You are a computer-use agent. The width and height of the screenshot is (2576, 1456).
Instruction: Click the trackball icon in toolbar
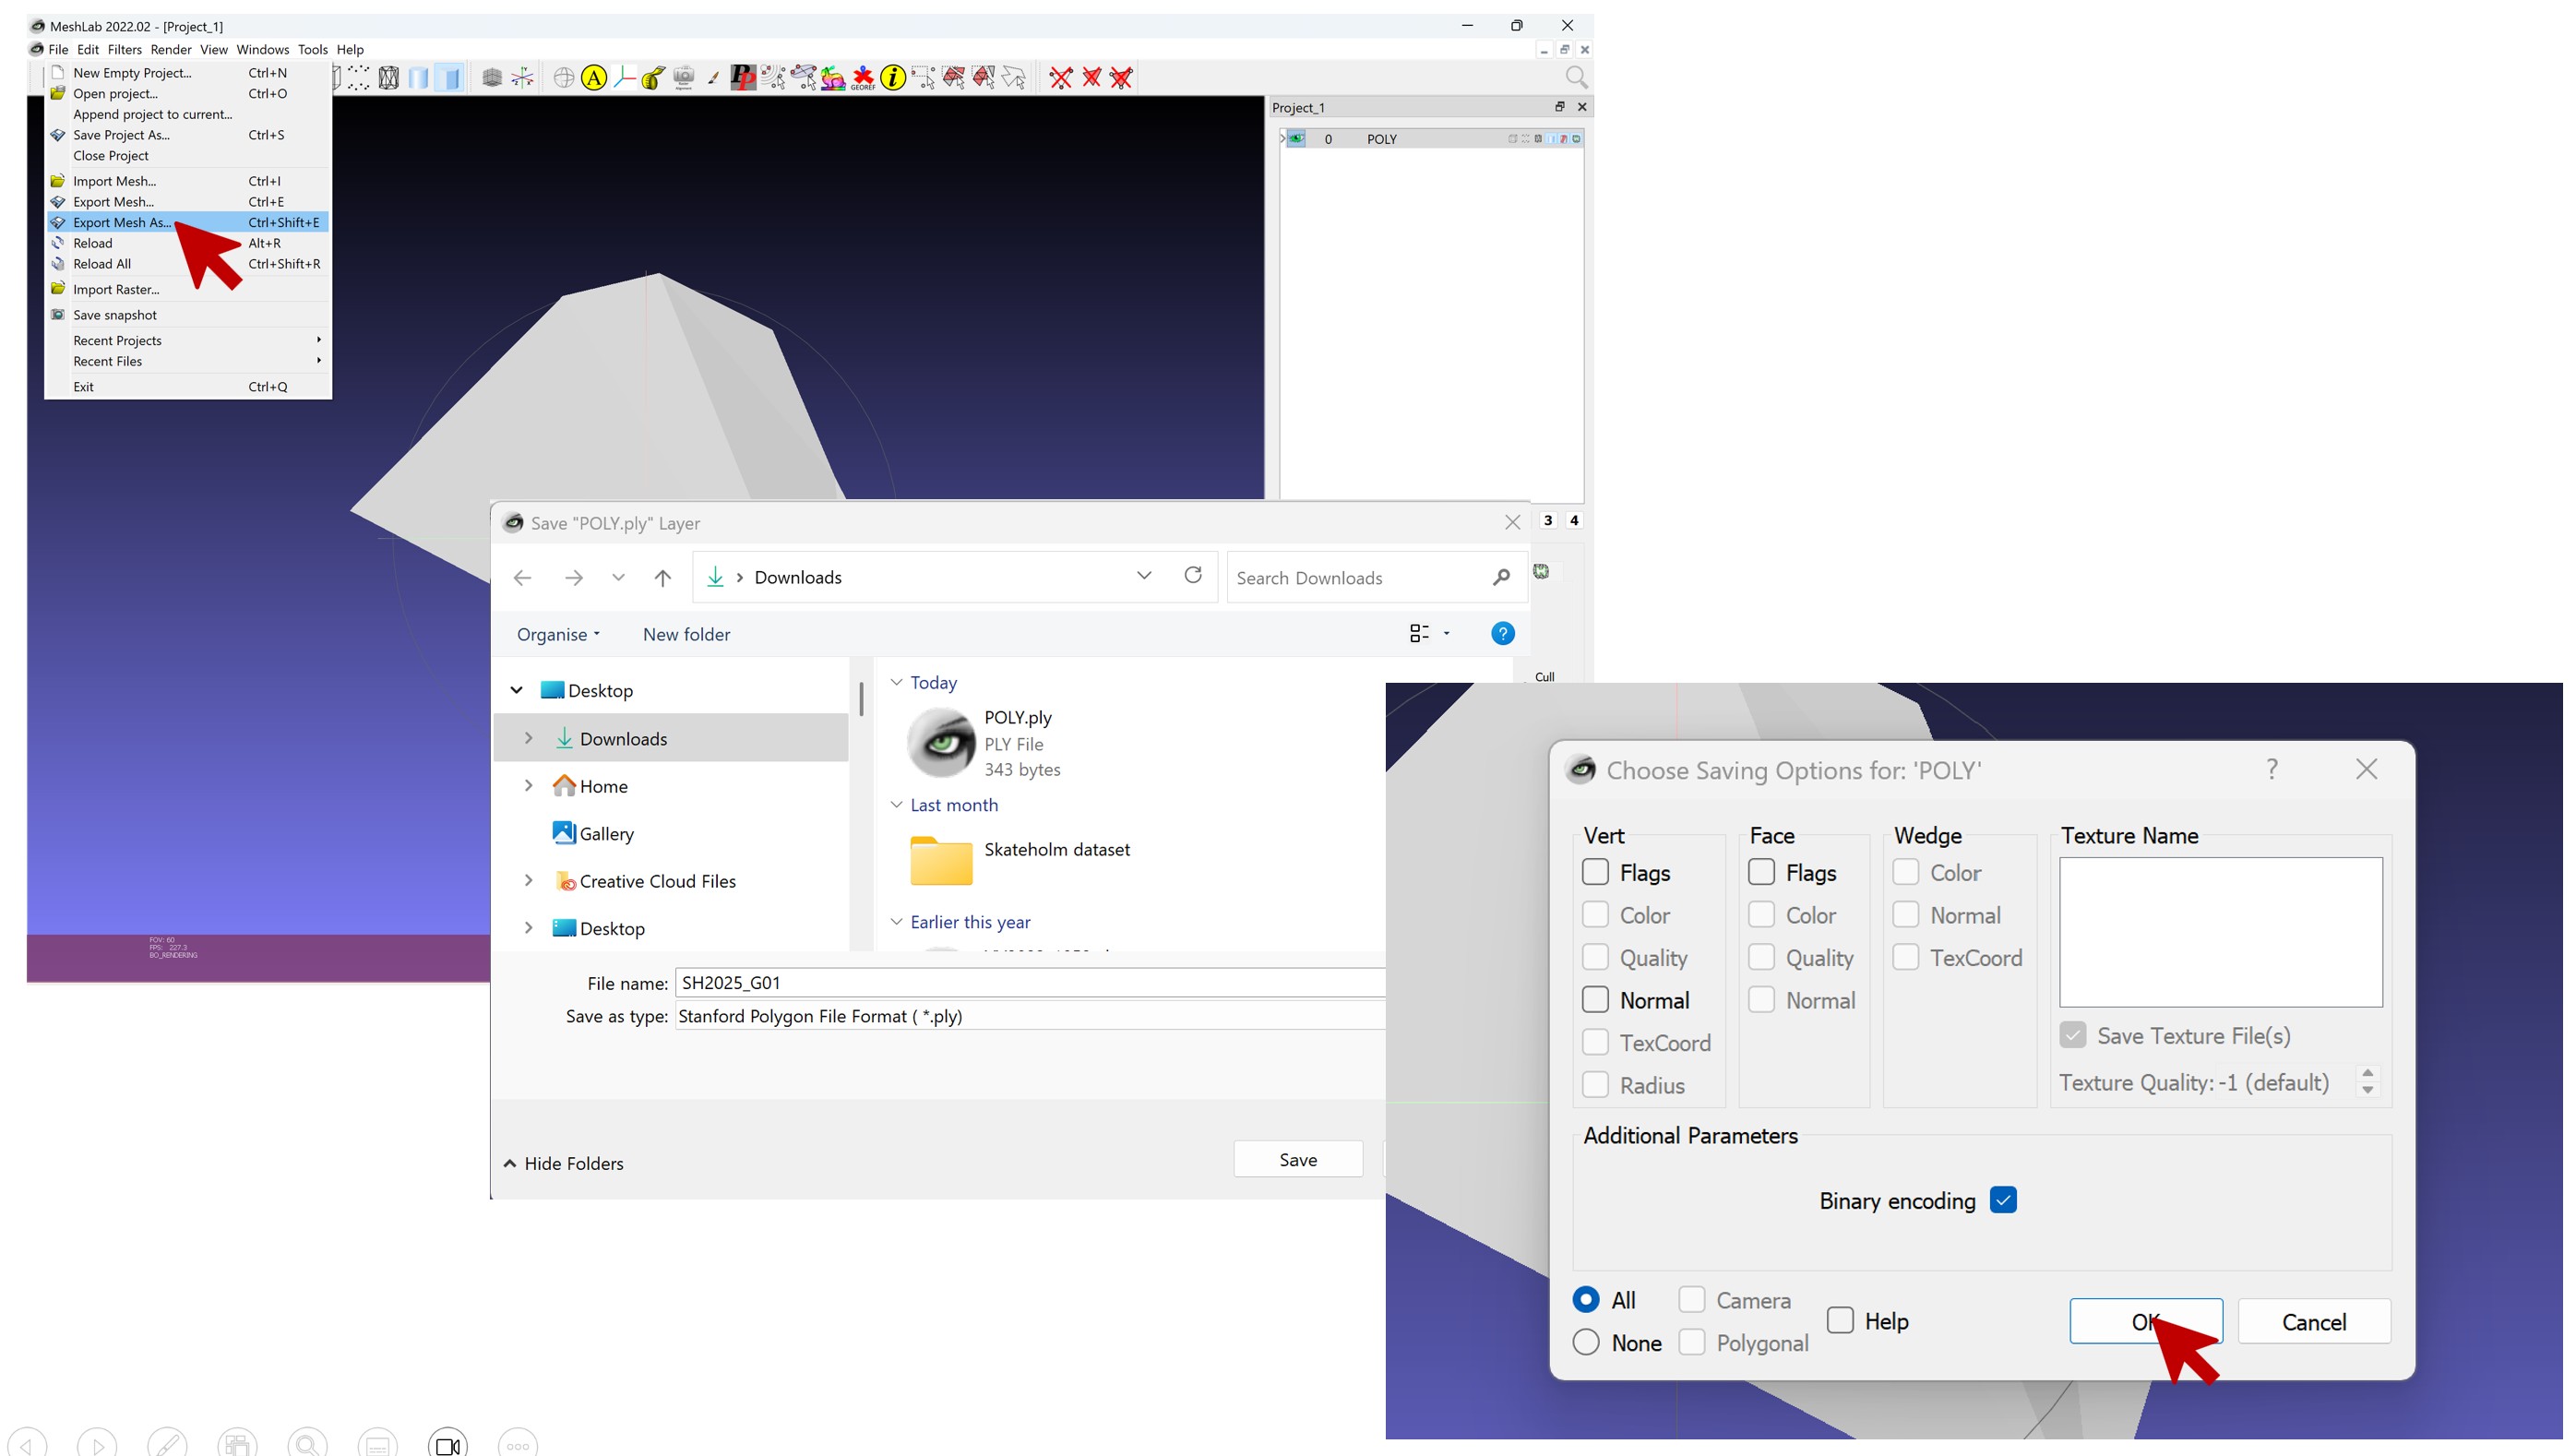click(x=564, y=77)
